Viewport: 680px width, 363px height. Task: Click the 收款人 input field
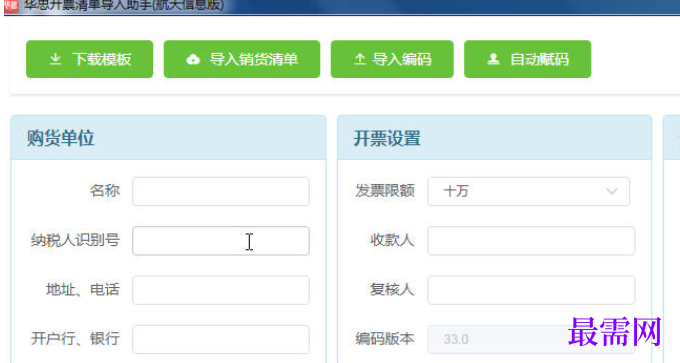click(x=531, y=241)
